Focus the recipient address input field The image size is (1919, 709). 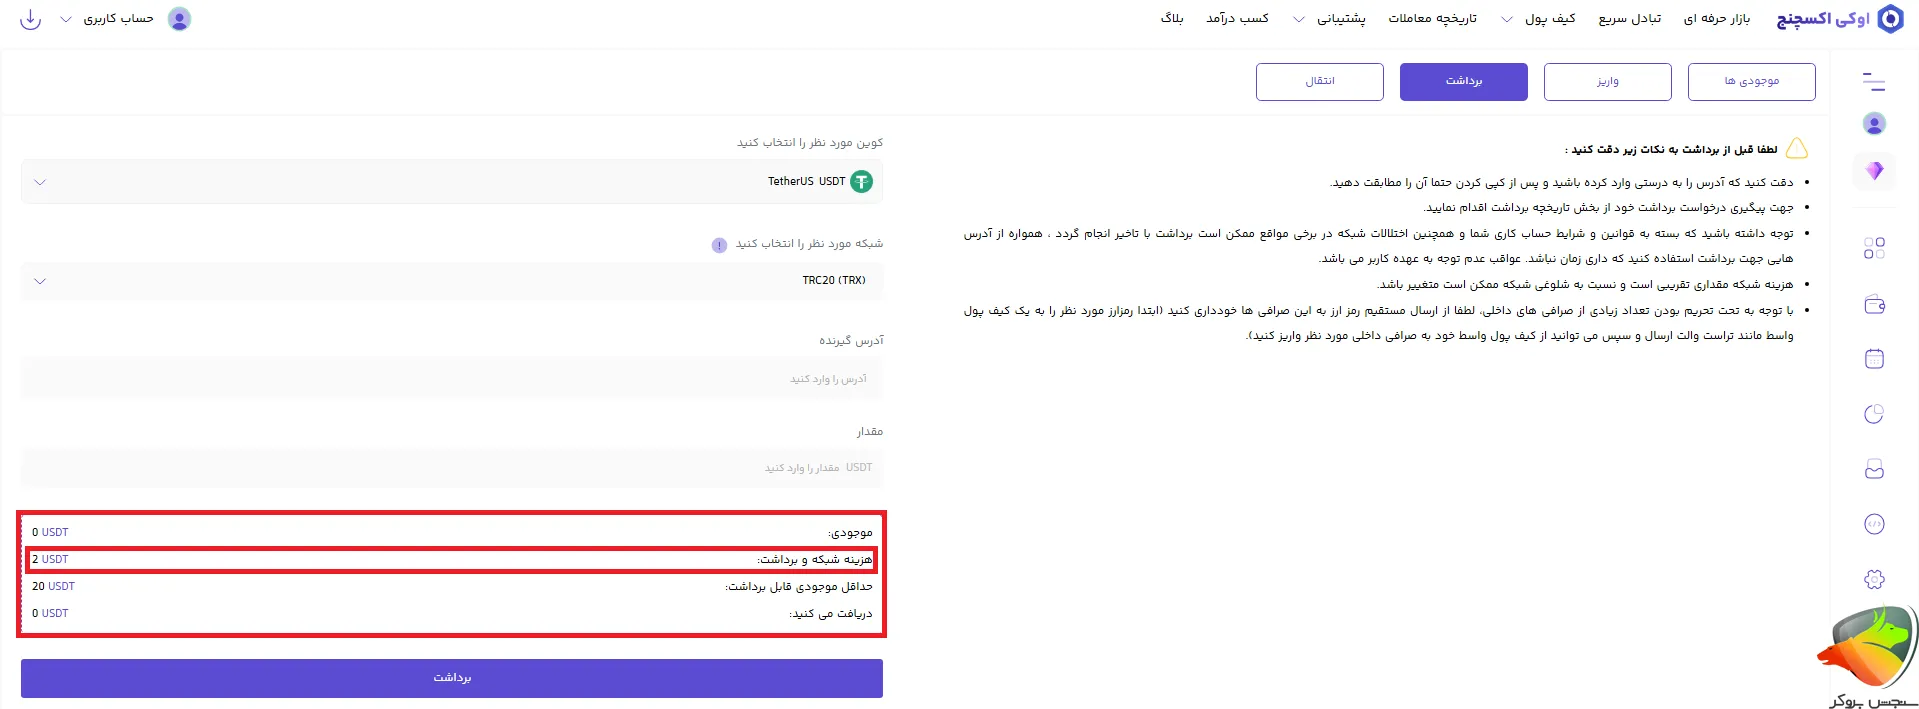coord(452,379)
